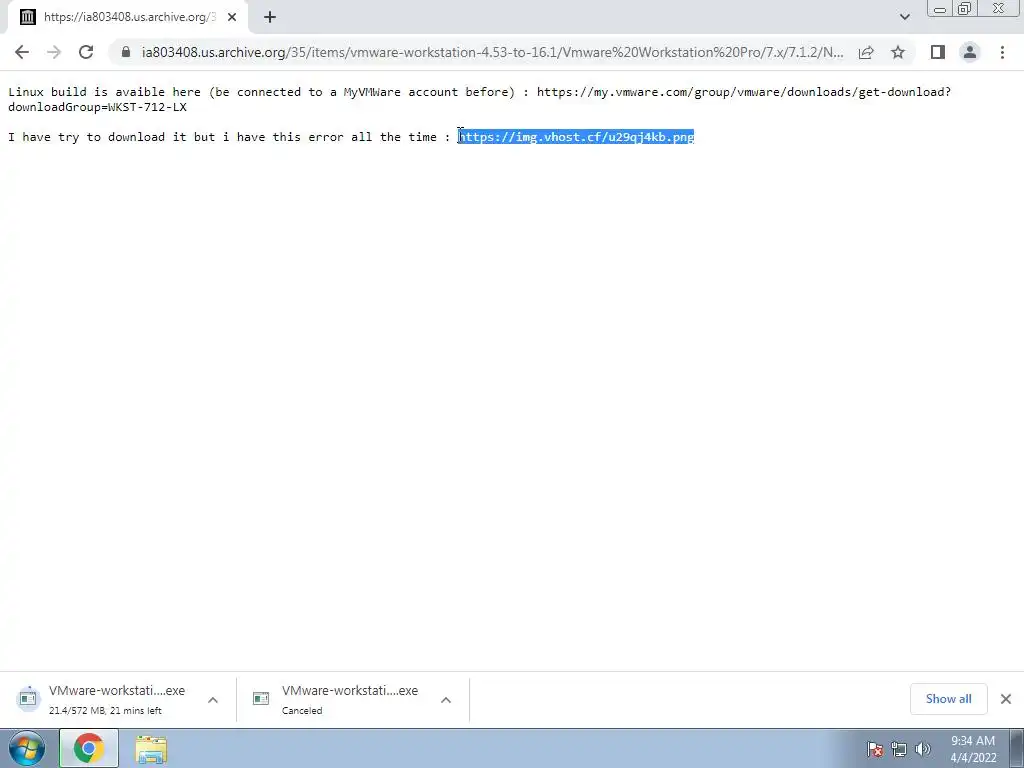Click the network icon in the system tray
The height and width of the screenshot is (768, 1024).
[x=899, y=749]
